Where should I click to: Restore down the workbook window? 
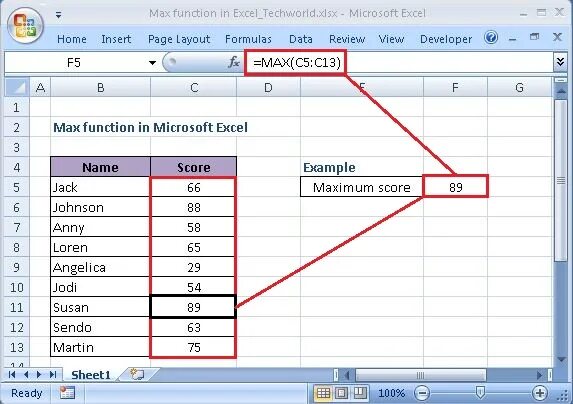click(x=534, y=37)
